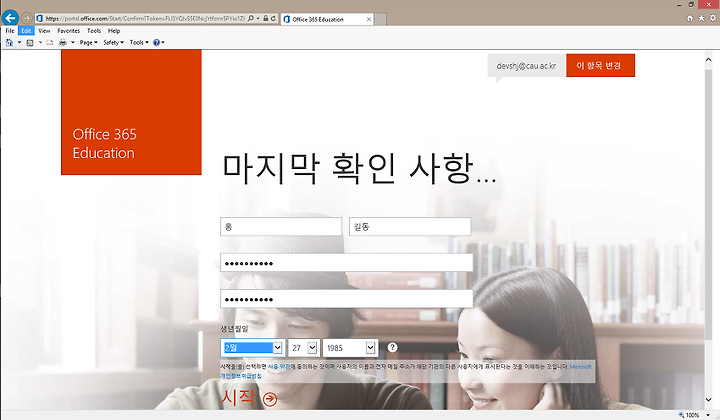Click the 마지막 확인 사항 heading
This screenshot has height=420, width=720.
(359, 168)
